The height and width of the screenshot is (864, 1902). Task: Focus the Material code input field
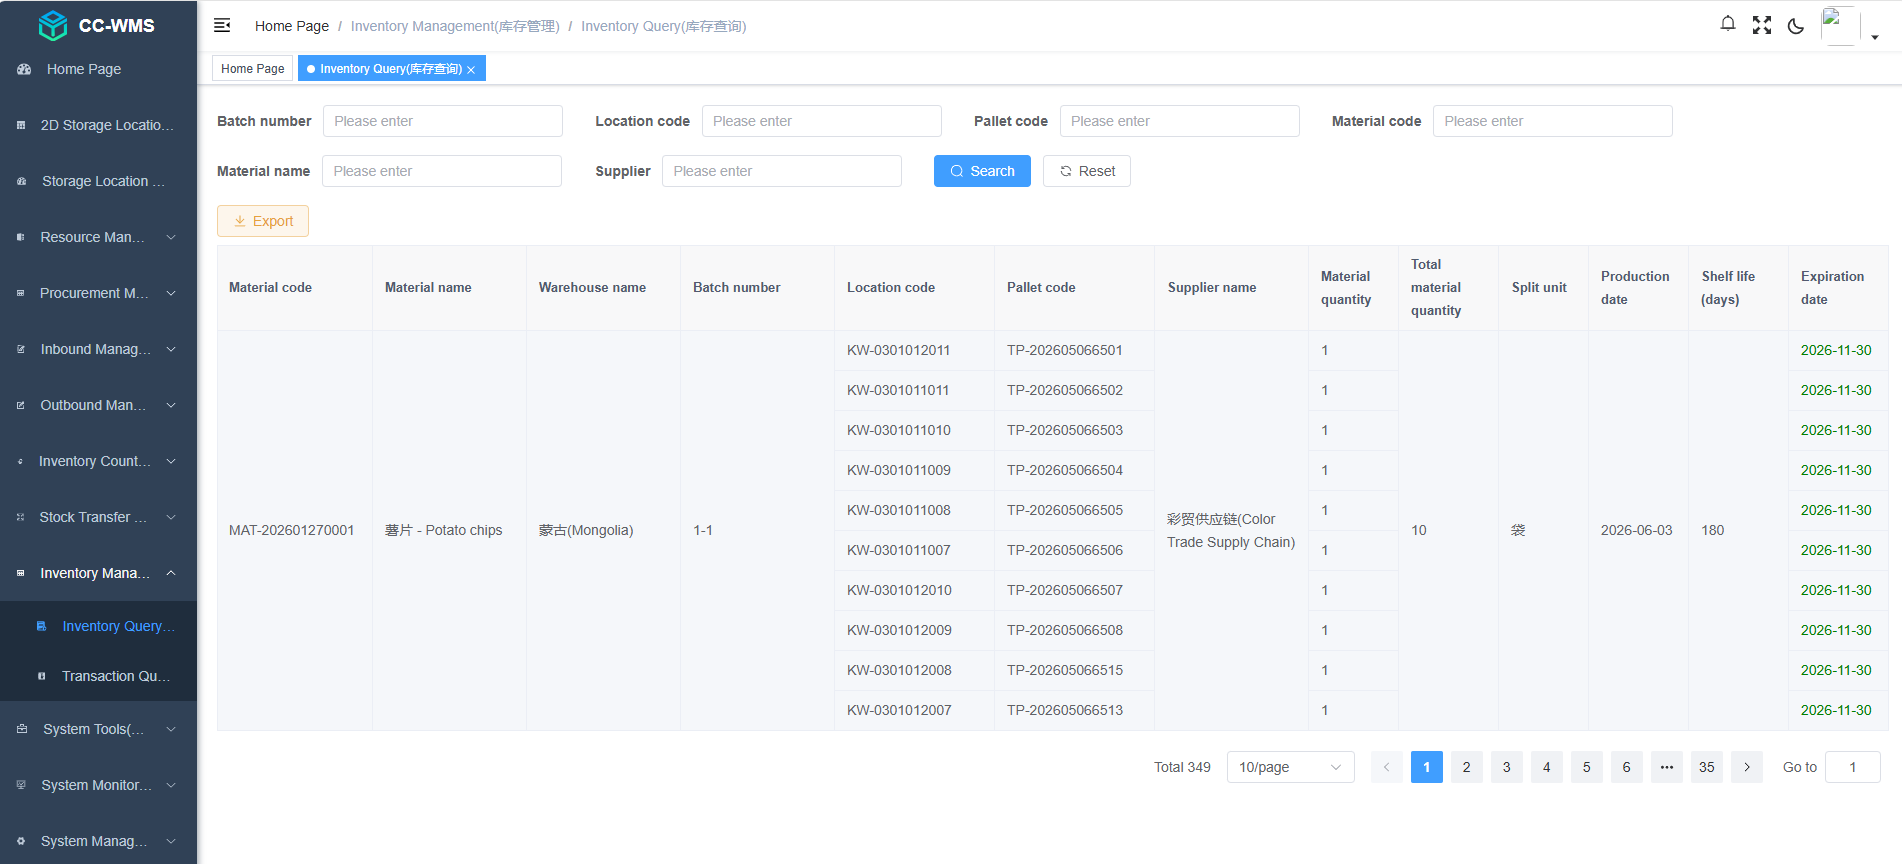[x=1553, y=121]
